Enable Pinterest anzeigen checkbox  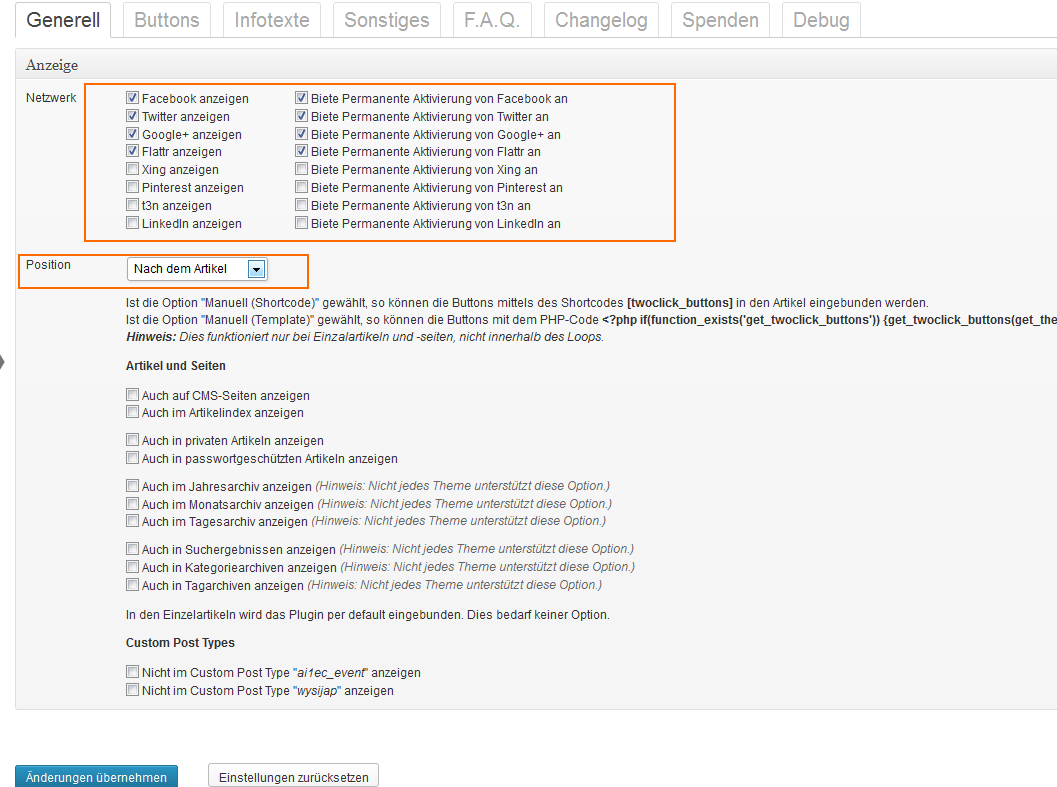pyautogui.click(x=133, y=188)
